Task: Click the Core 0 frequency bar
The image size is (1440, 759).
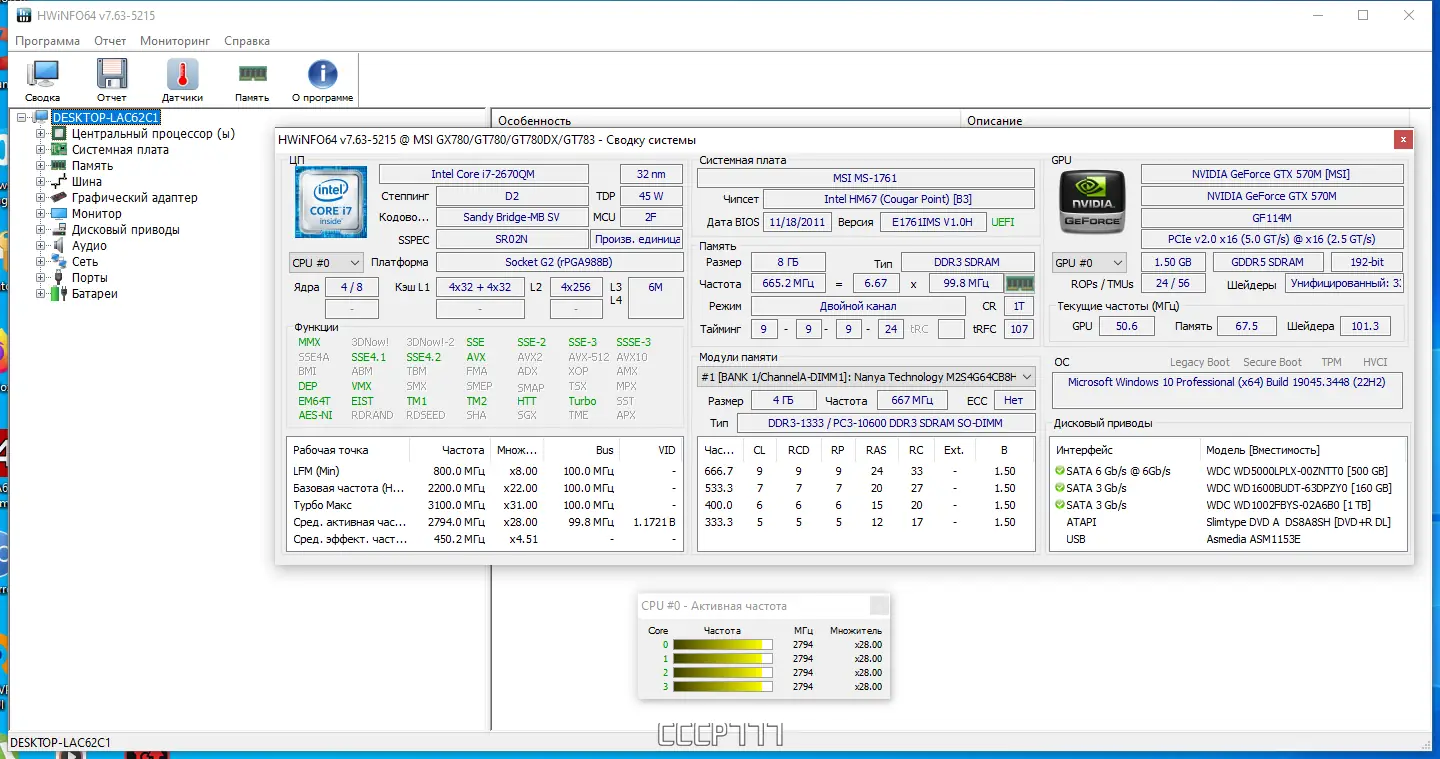Action: 722,645
